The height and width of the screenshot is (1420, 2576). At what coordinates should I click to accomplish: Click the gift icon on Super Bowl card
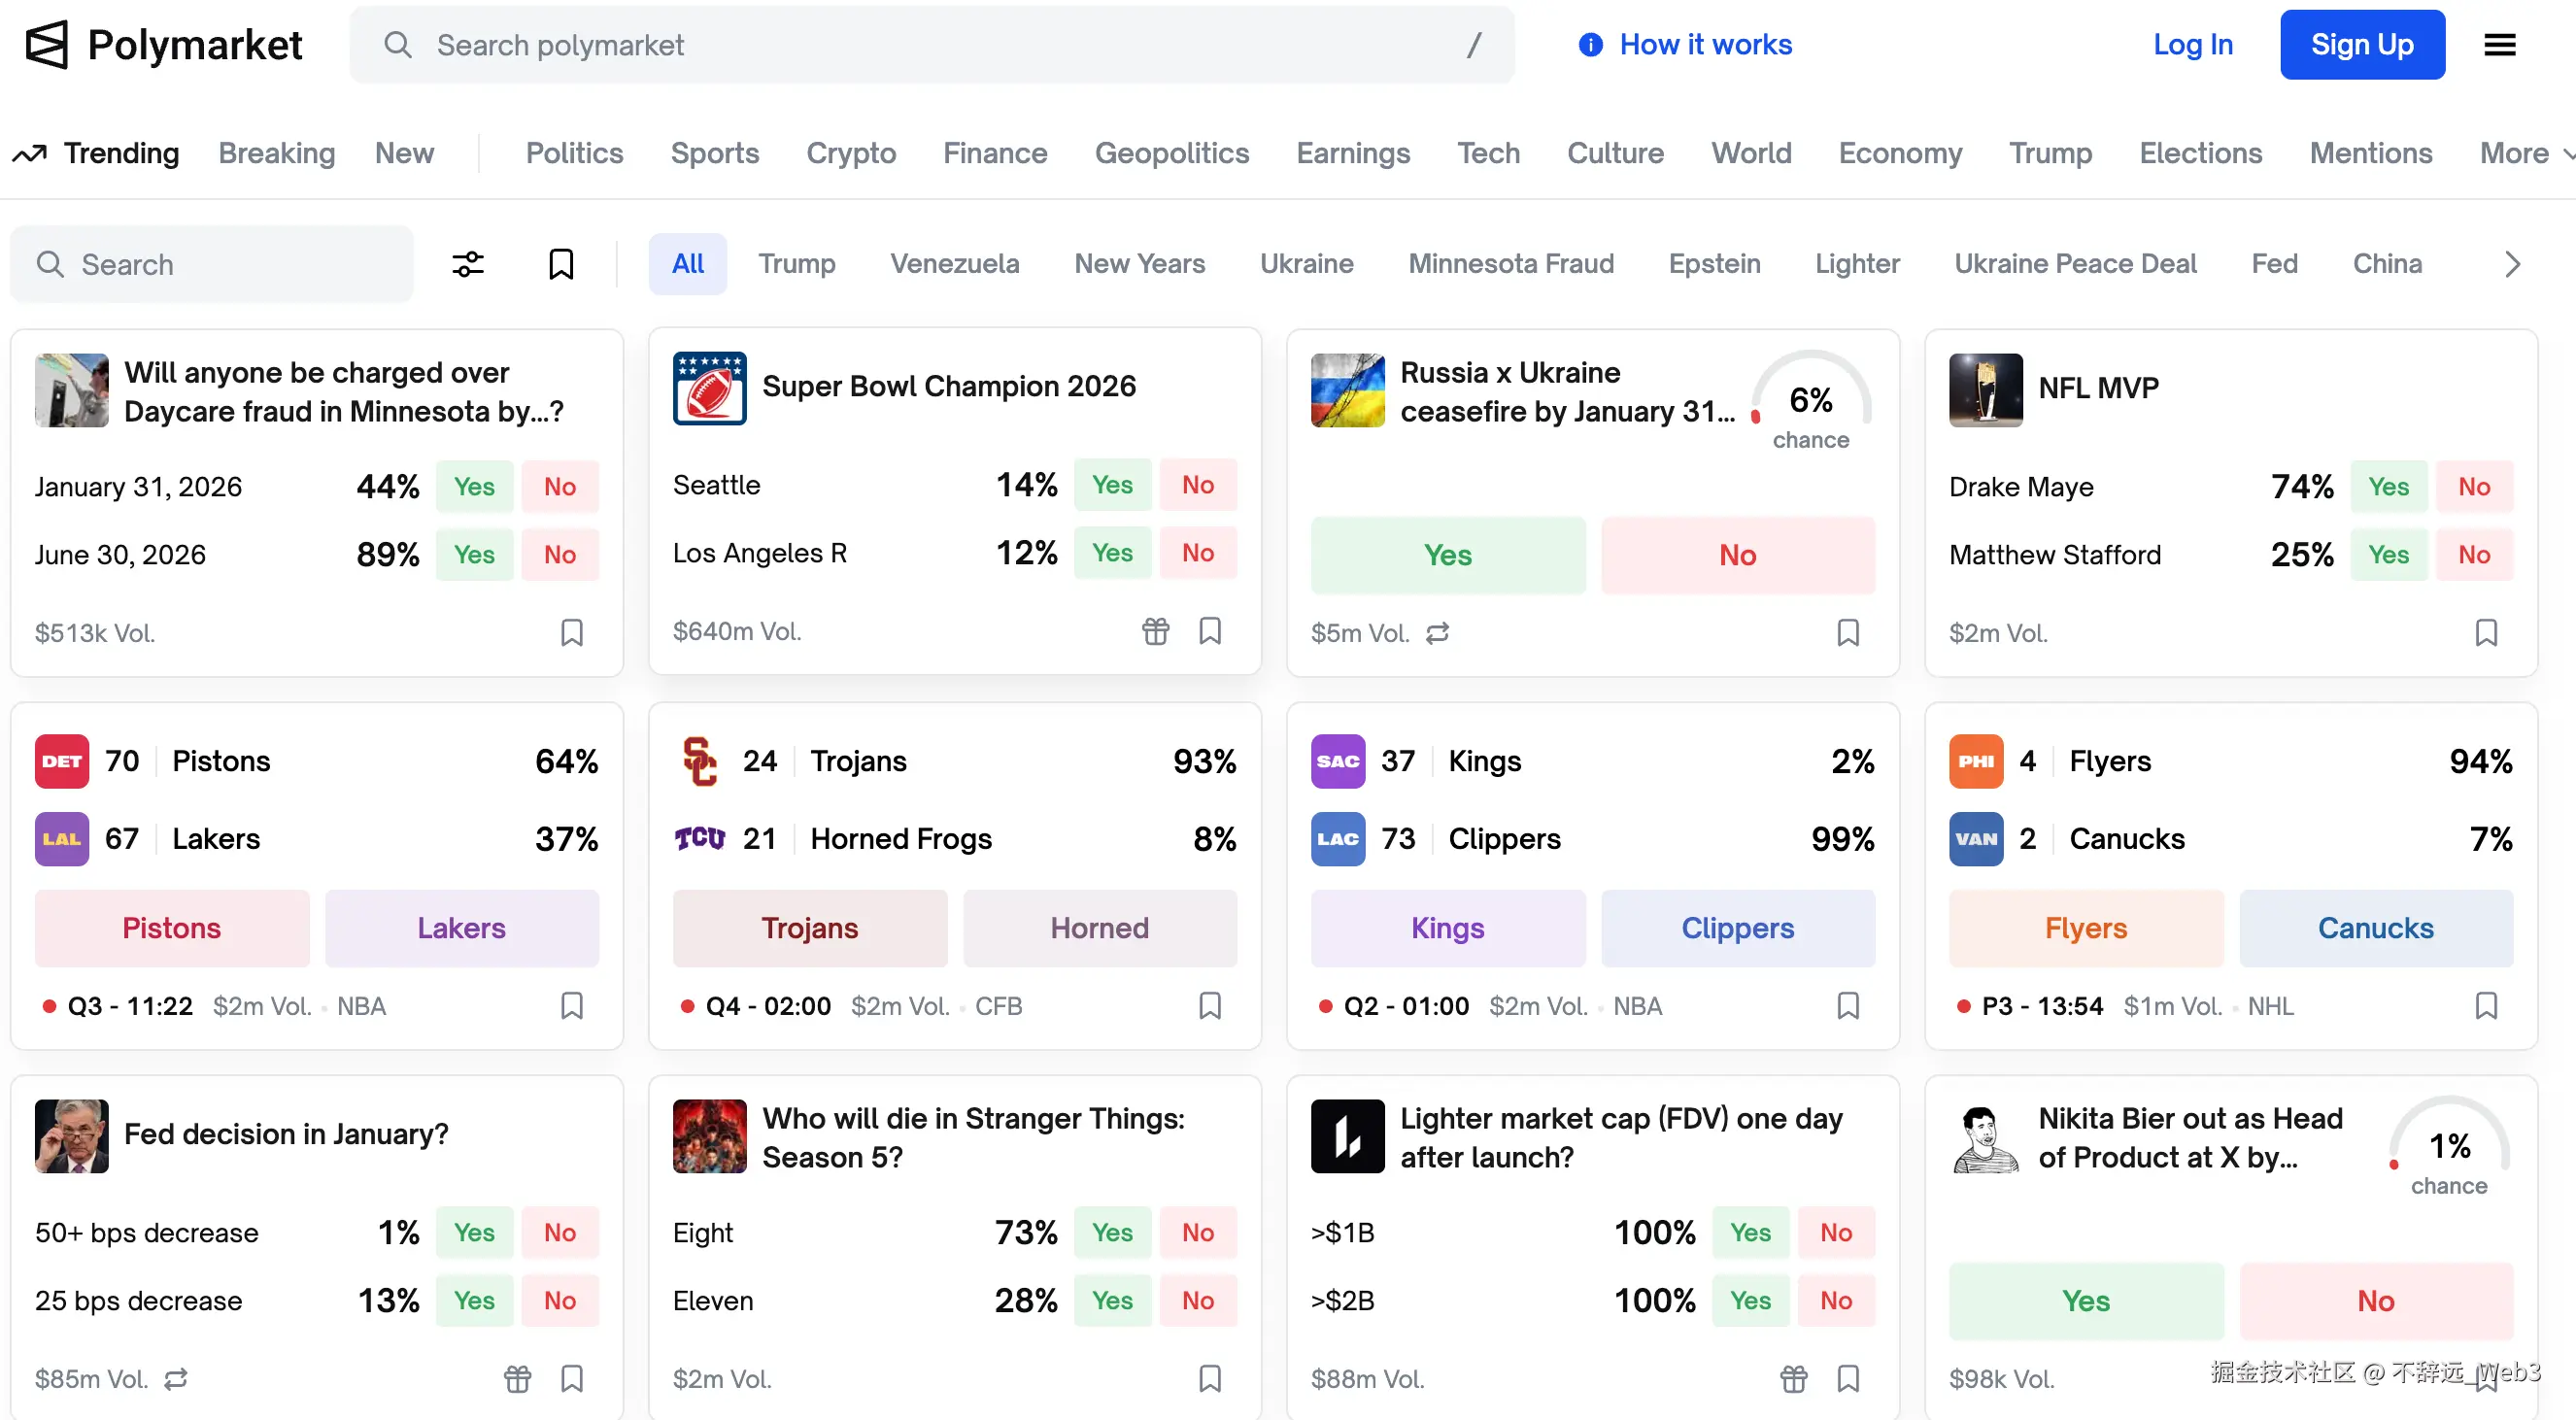coord(1155,631)
